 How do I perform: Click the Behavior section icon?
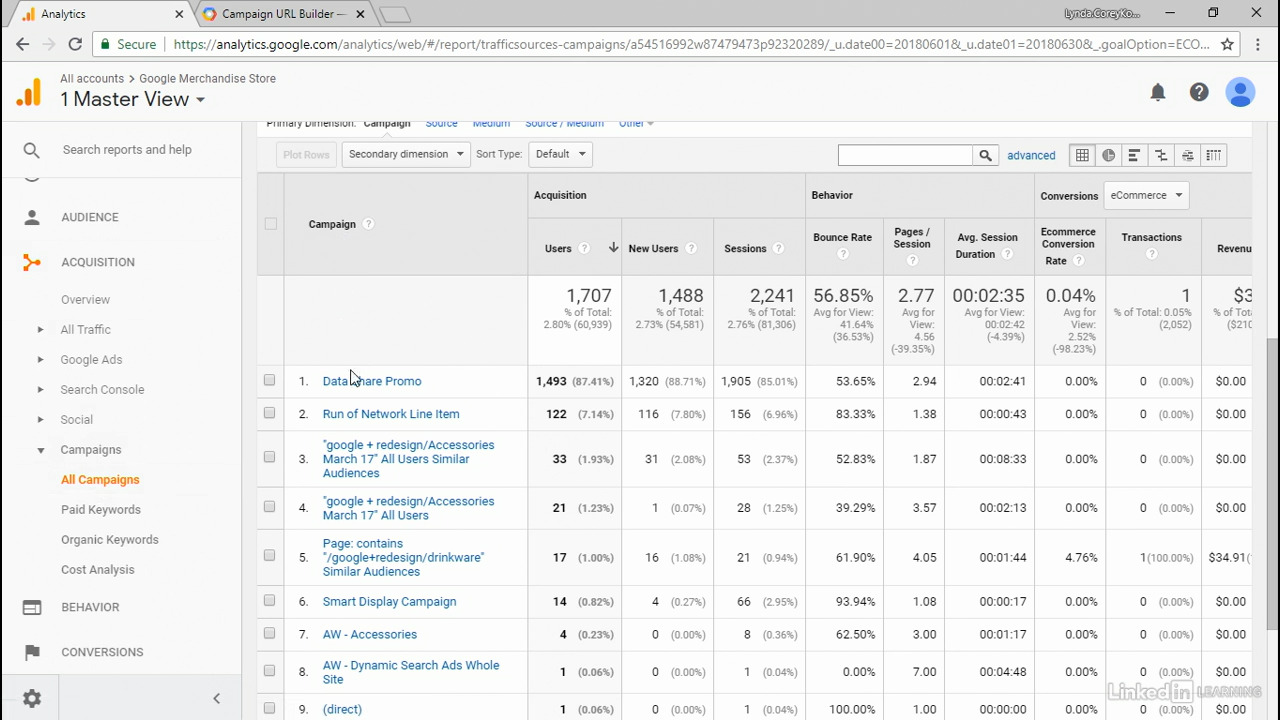(x=32, y=607)
